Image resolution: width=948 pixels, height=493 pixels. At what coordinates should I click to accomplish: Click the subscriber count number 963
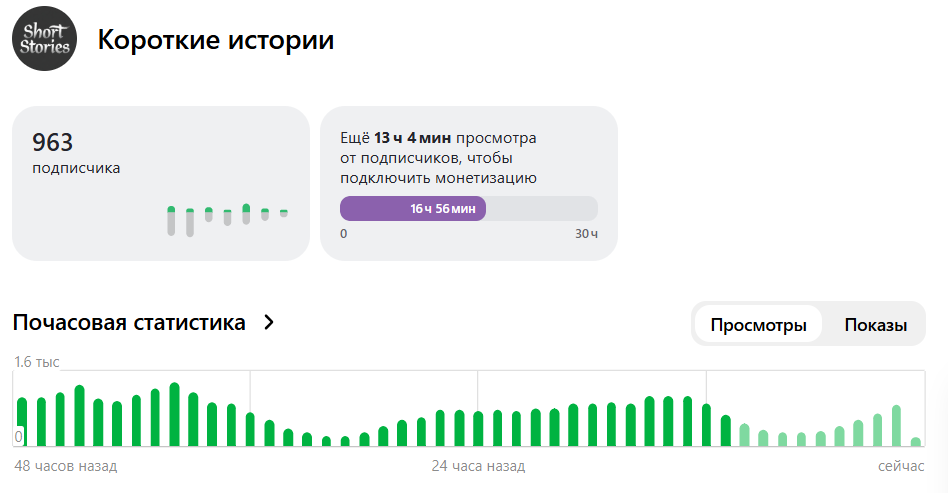[x=53, y=142]
